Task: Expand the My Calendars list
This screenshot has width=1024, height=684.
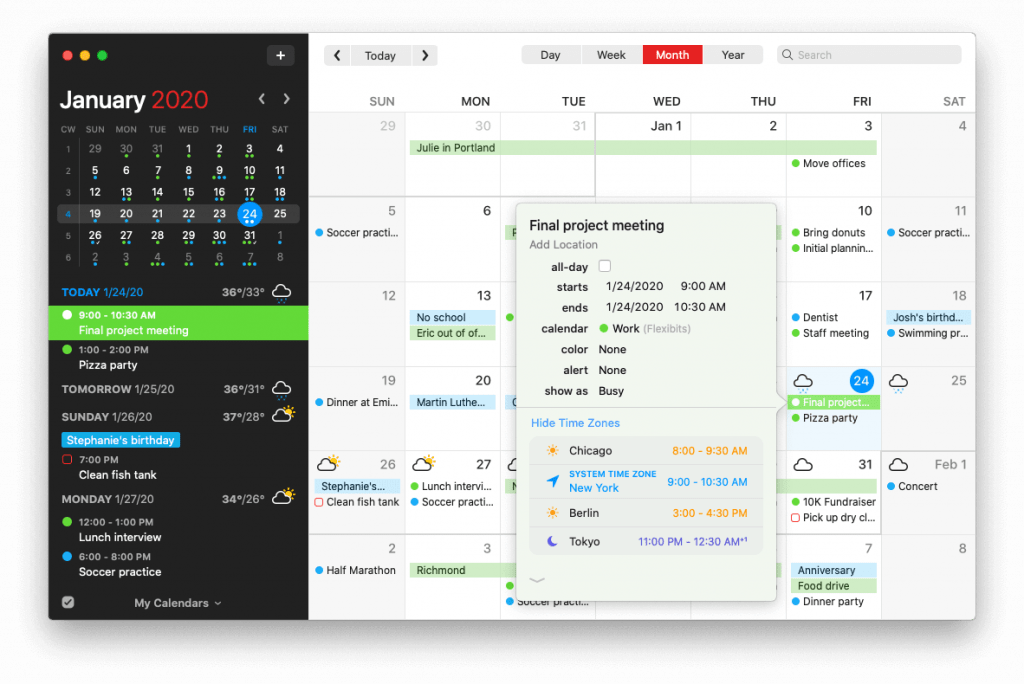Action: (217, 603)
